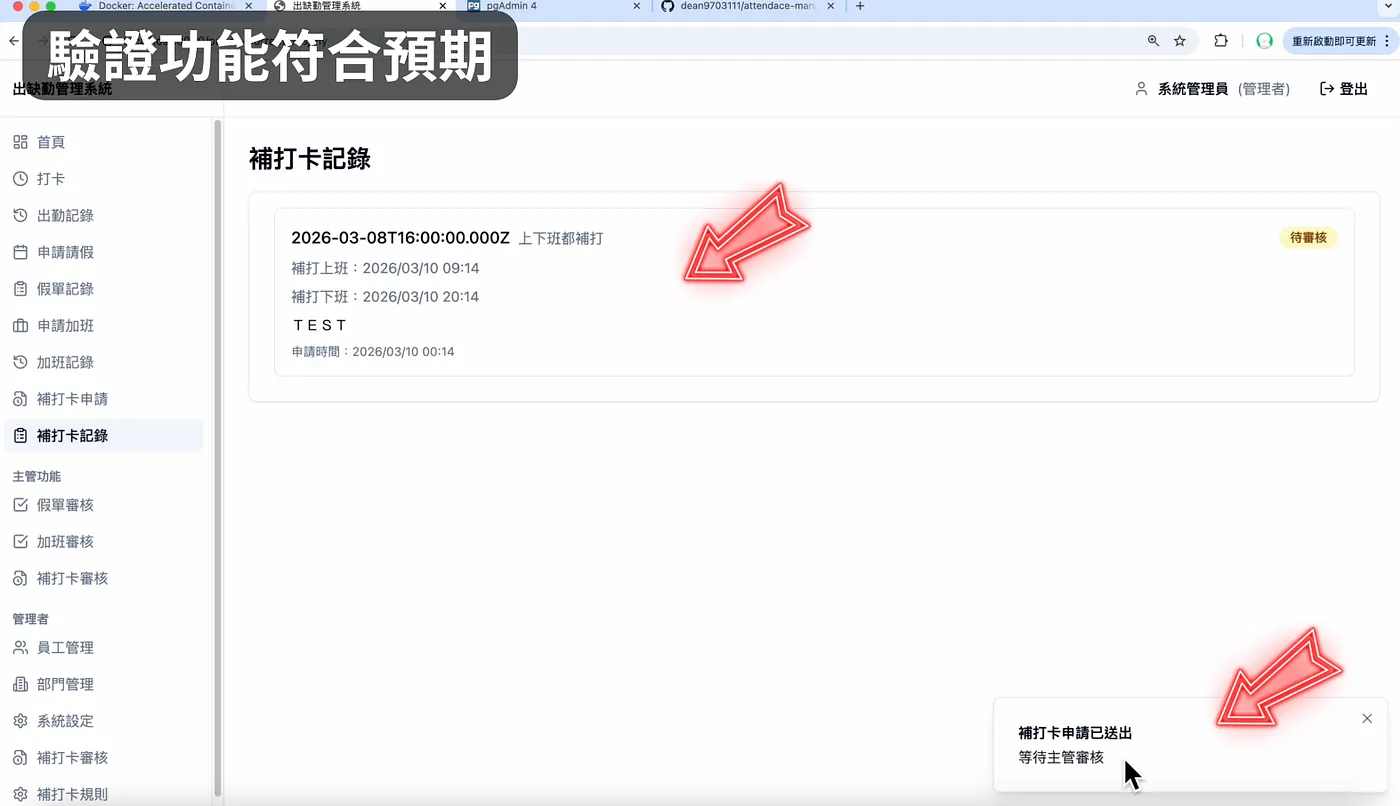The width and height of the screenshot is (1400, 806).
Task: Select the active 補打卡記錄 menu item
Action: [104, 436]
